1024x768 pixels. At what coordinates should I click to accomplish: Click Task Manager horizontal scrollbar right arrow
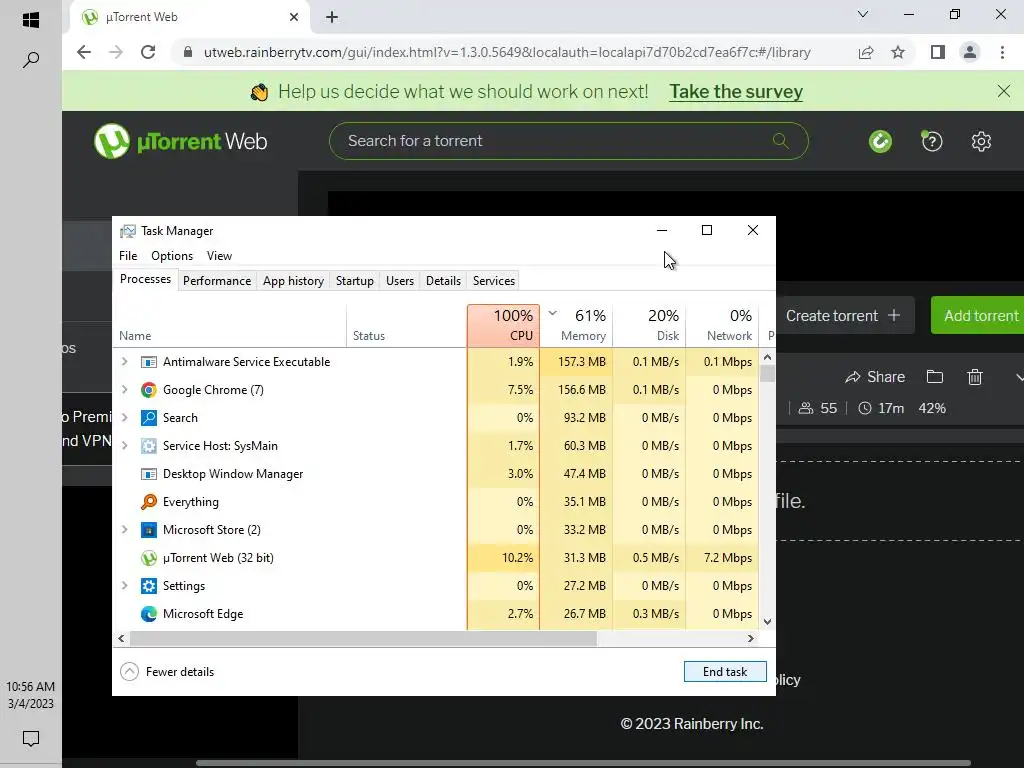[x=751, y=638]
